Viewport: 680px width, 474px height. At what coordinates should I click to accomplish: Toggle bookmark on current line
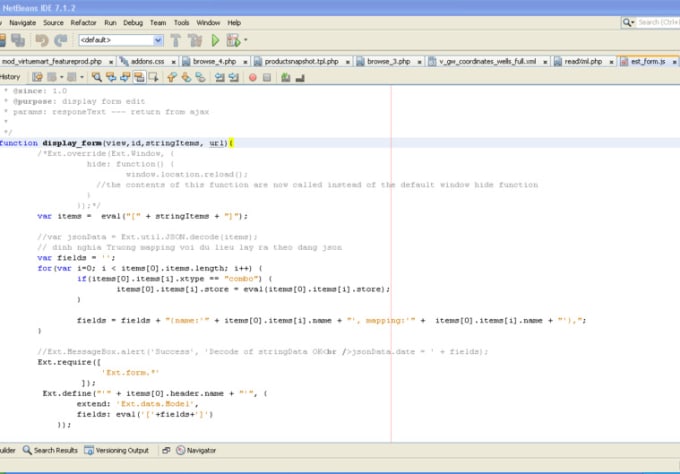click(x=200, y=77)
